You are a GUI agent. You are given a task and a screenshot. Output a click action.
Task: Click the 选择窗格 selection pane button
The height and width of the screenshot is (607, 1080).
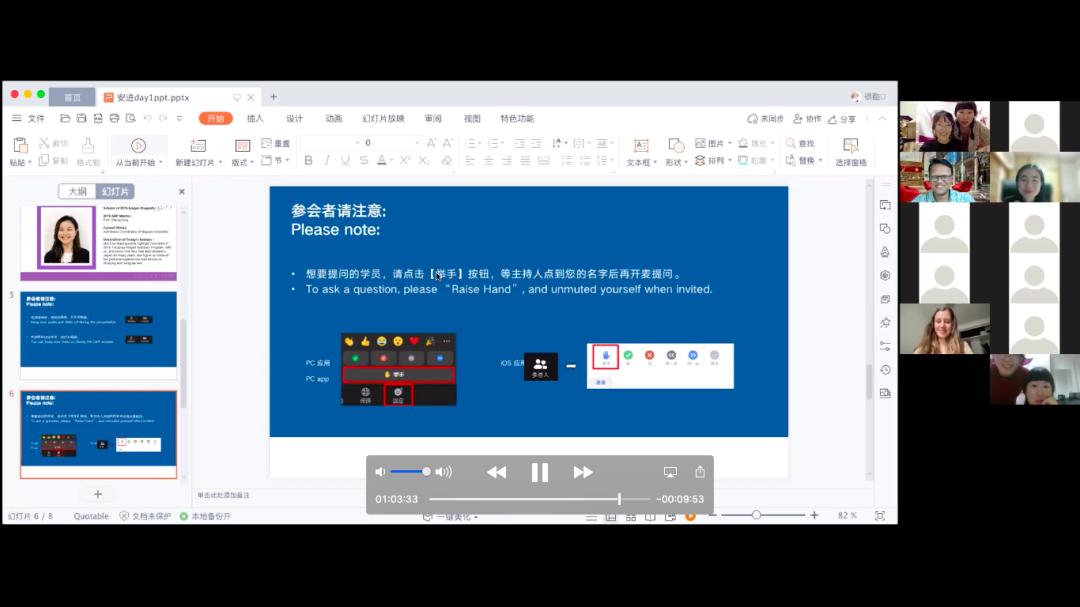tap(851, 152)
